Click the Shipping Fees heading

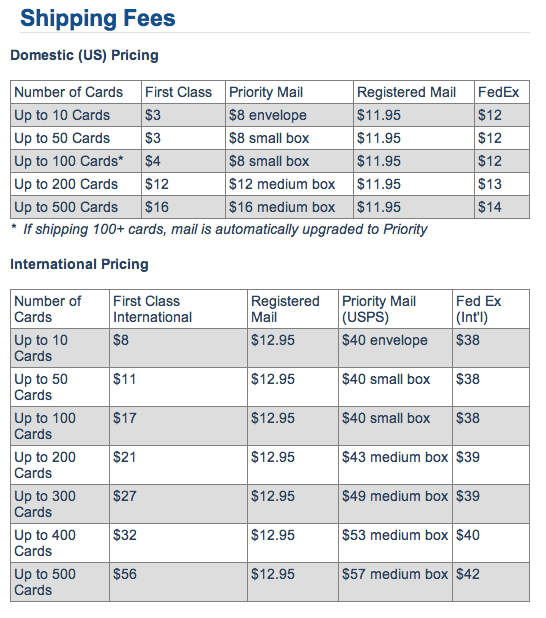(97, 18)
